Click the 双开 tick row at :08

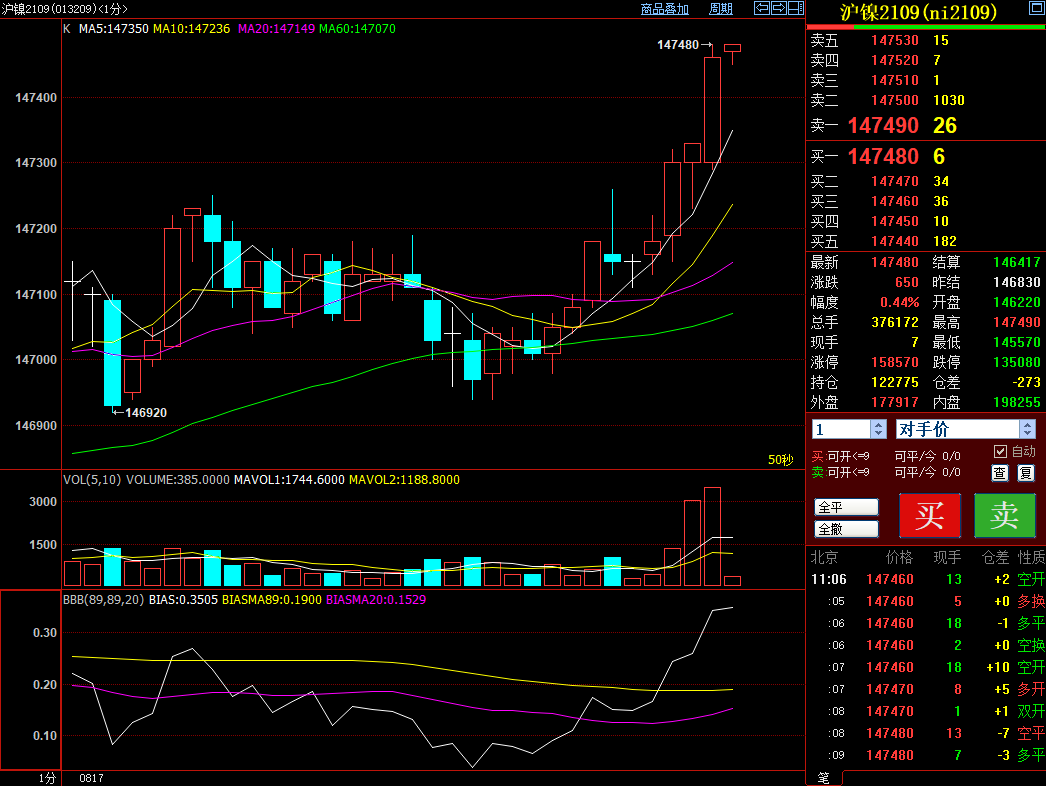(x=927, y=712)
